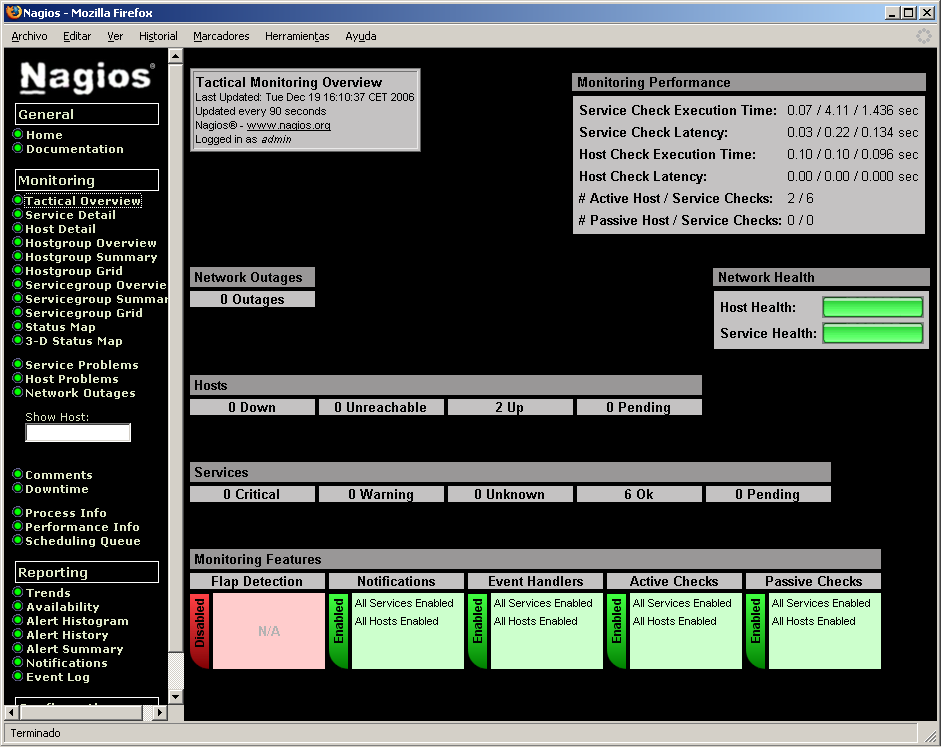Open the 6 Ok services link
941x747 pixels.
pyautogui.click(x=639, y=494)
